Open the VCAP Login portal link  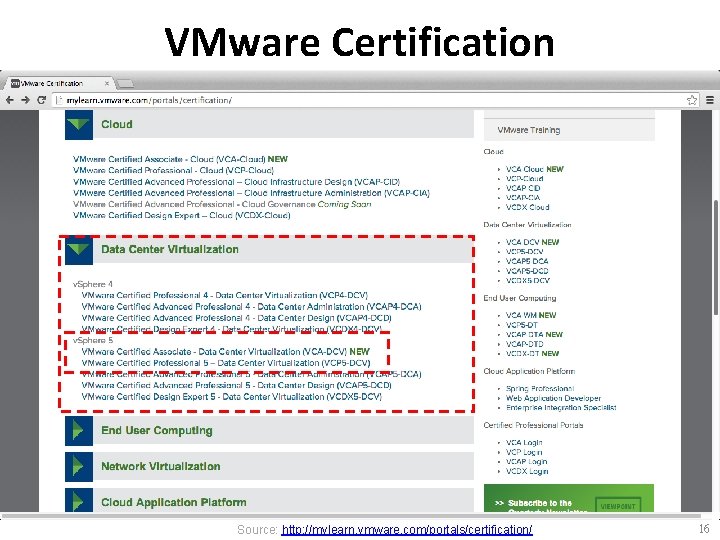[x=526, y=462]
